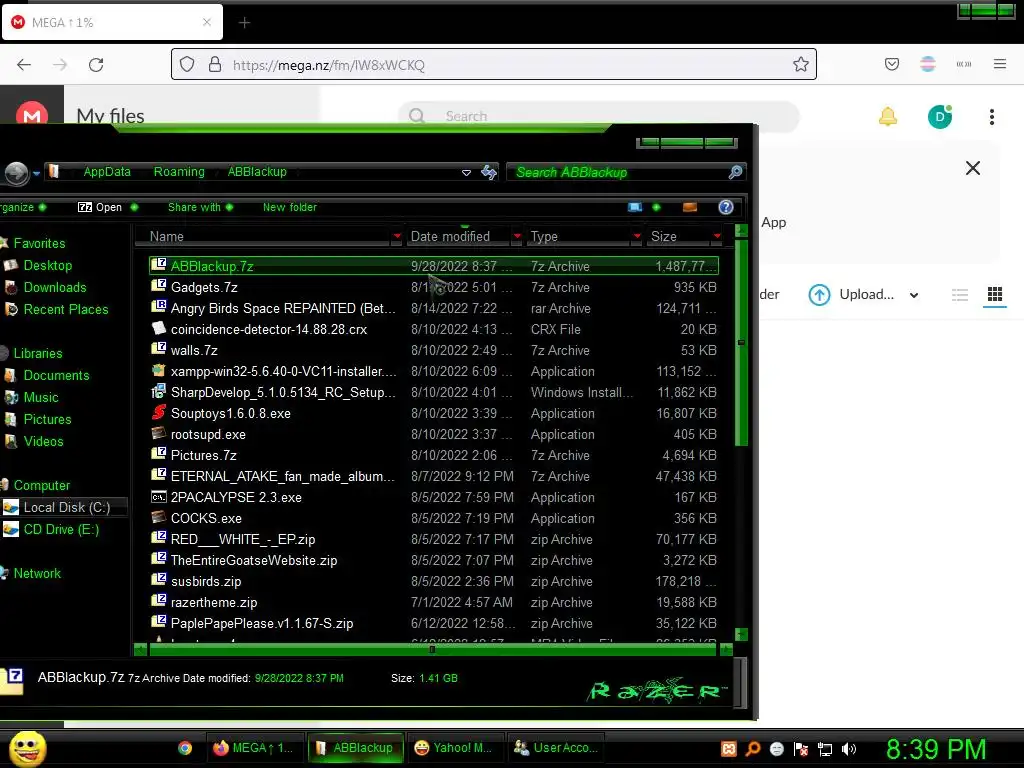Open MEGA three-dot options menu
This screenshot has height=768, width=1024.
991,117
